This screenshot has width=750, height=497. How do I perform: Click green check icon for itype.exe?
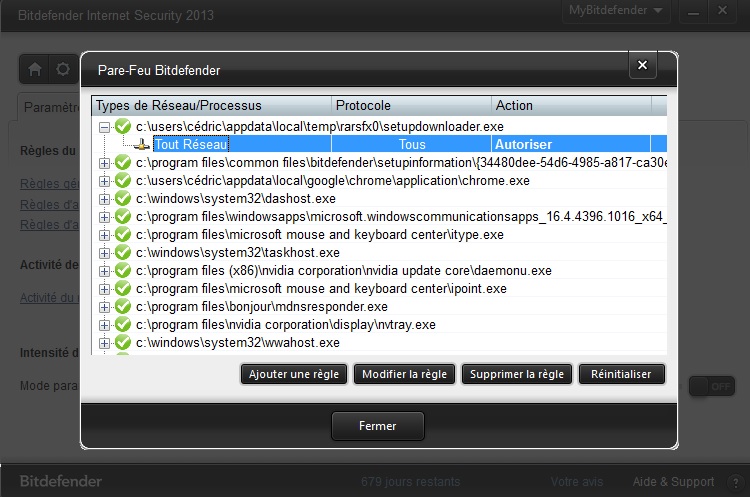(x=123, y=234)
